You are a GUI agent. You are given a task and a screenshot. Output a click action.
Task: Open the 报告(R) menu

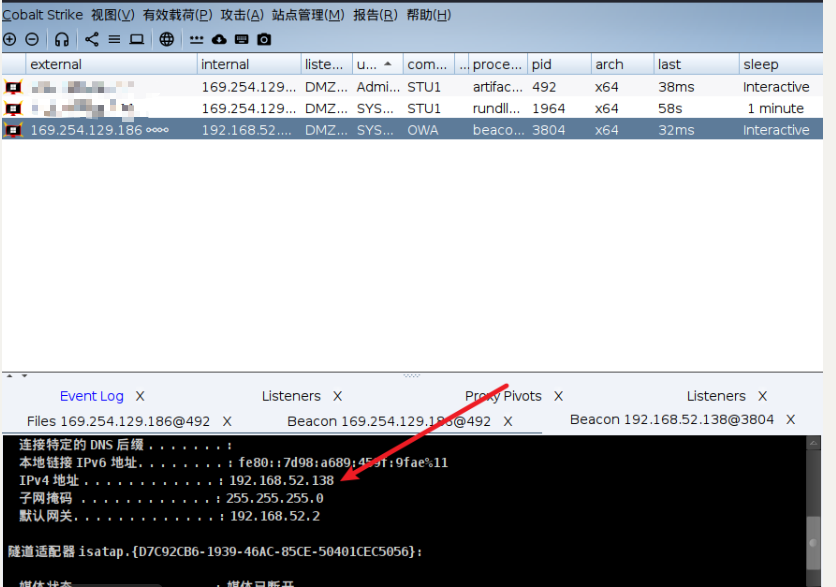point(375,15)
